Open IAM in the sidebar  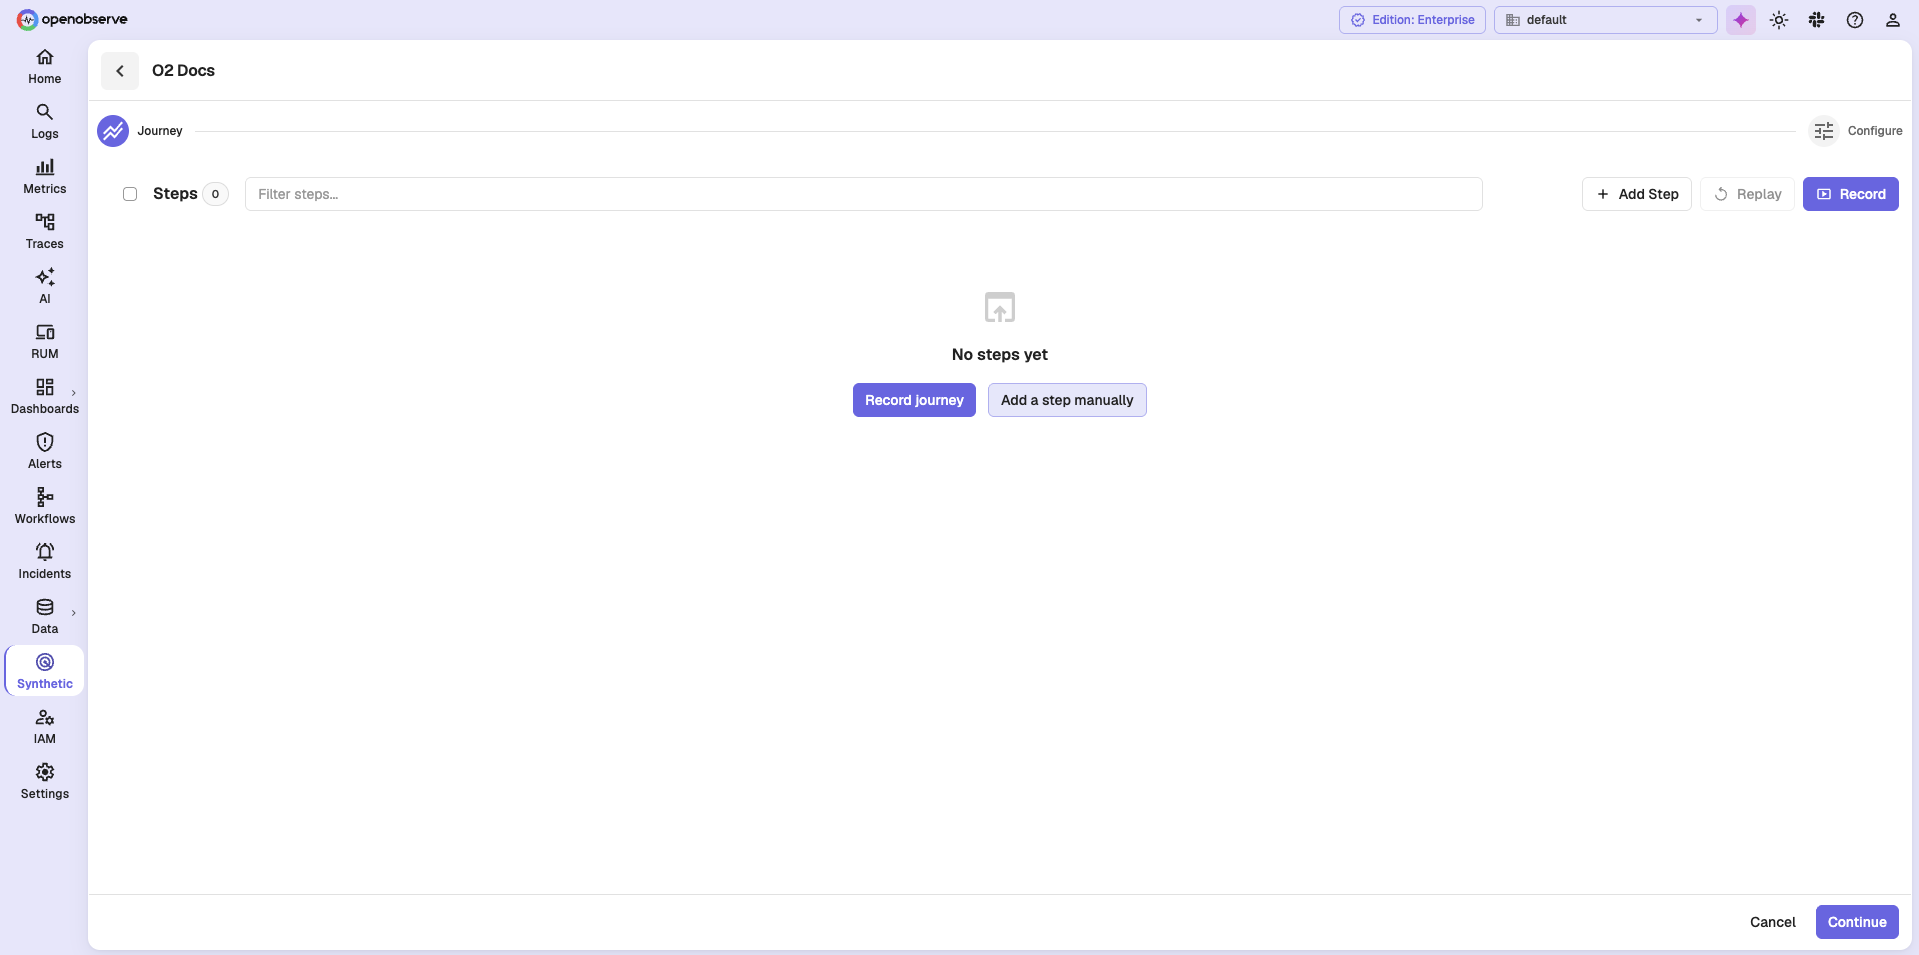pyautogui.click(x=44, y=727)
